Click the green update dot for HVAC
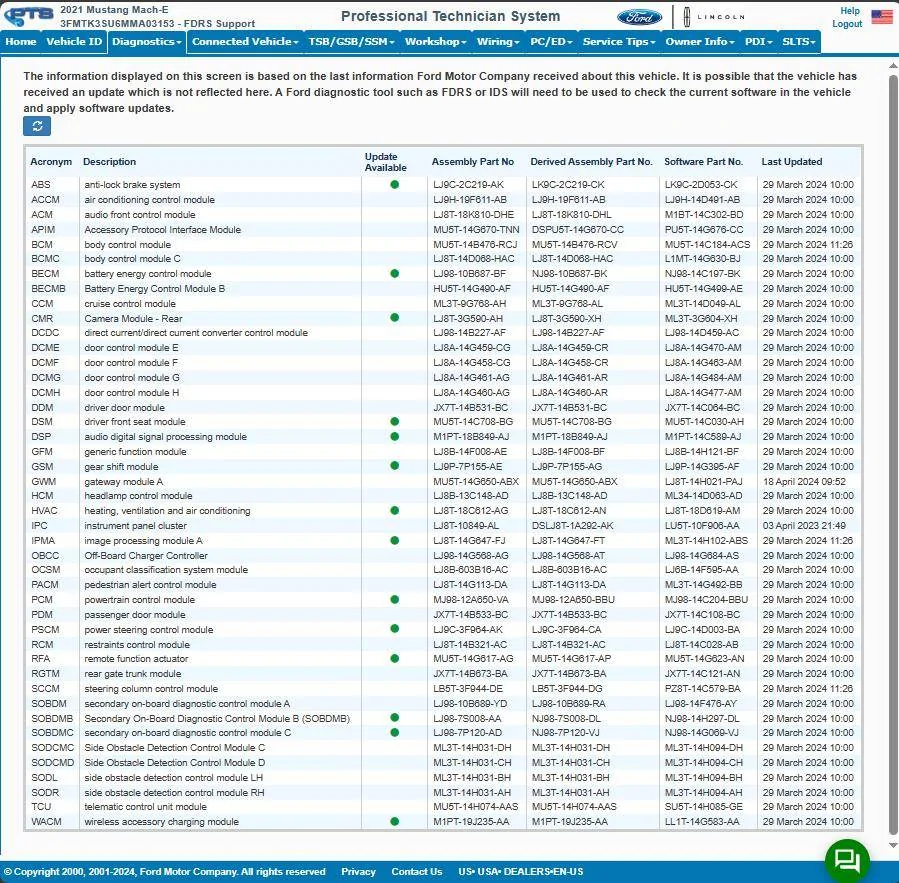Screen dimensions: 899x883 [394, 510]
